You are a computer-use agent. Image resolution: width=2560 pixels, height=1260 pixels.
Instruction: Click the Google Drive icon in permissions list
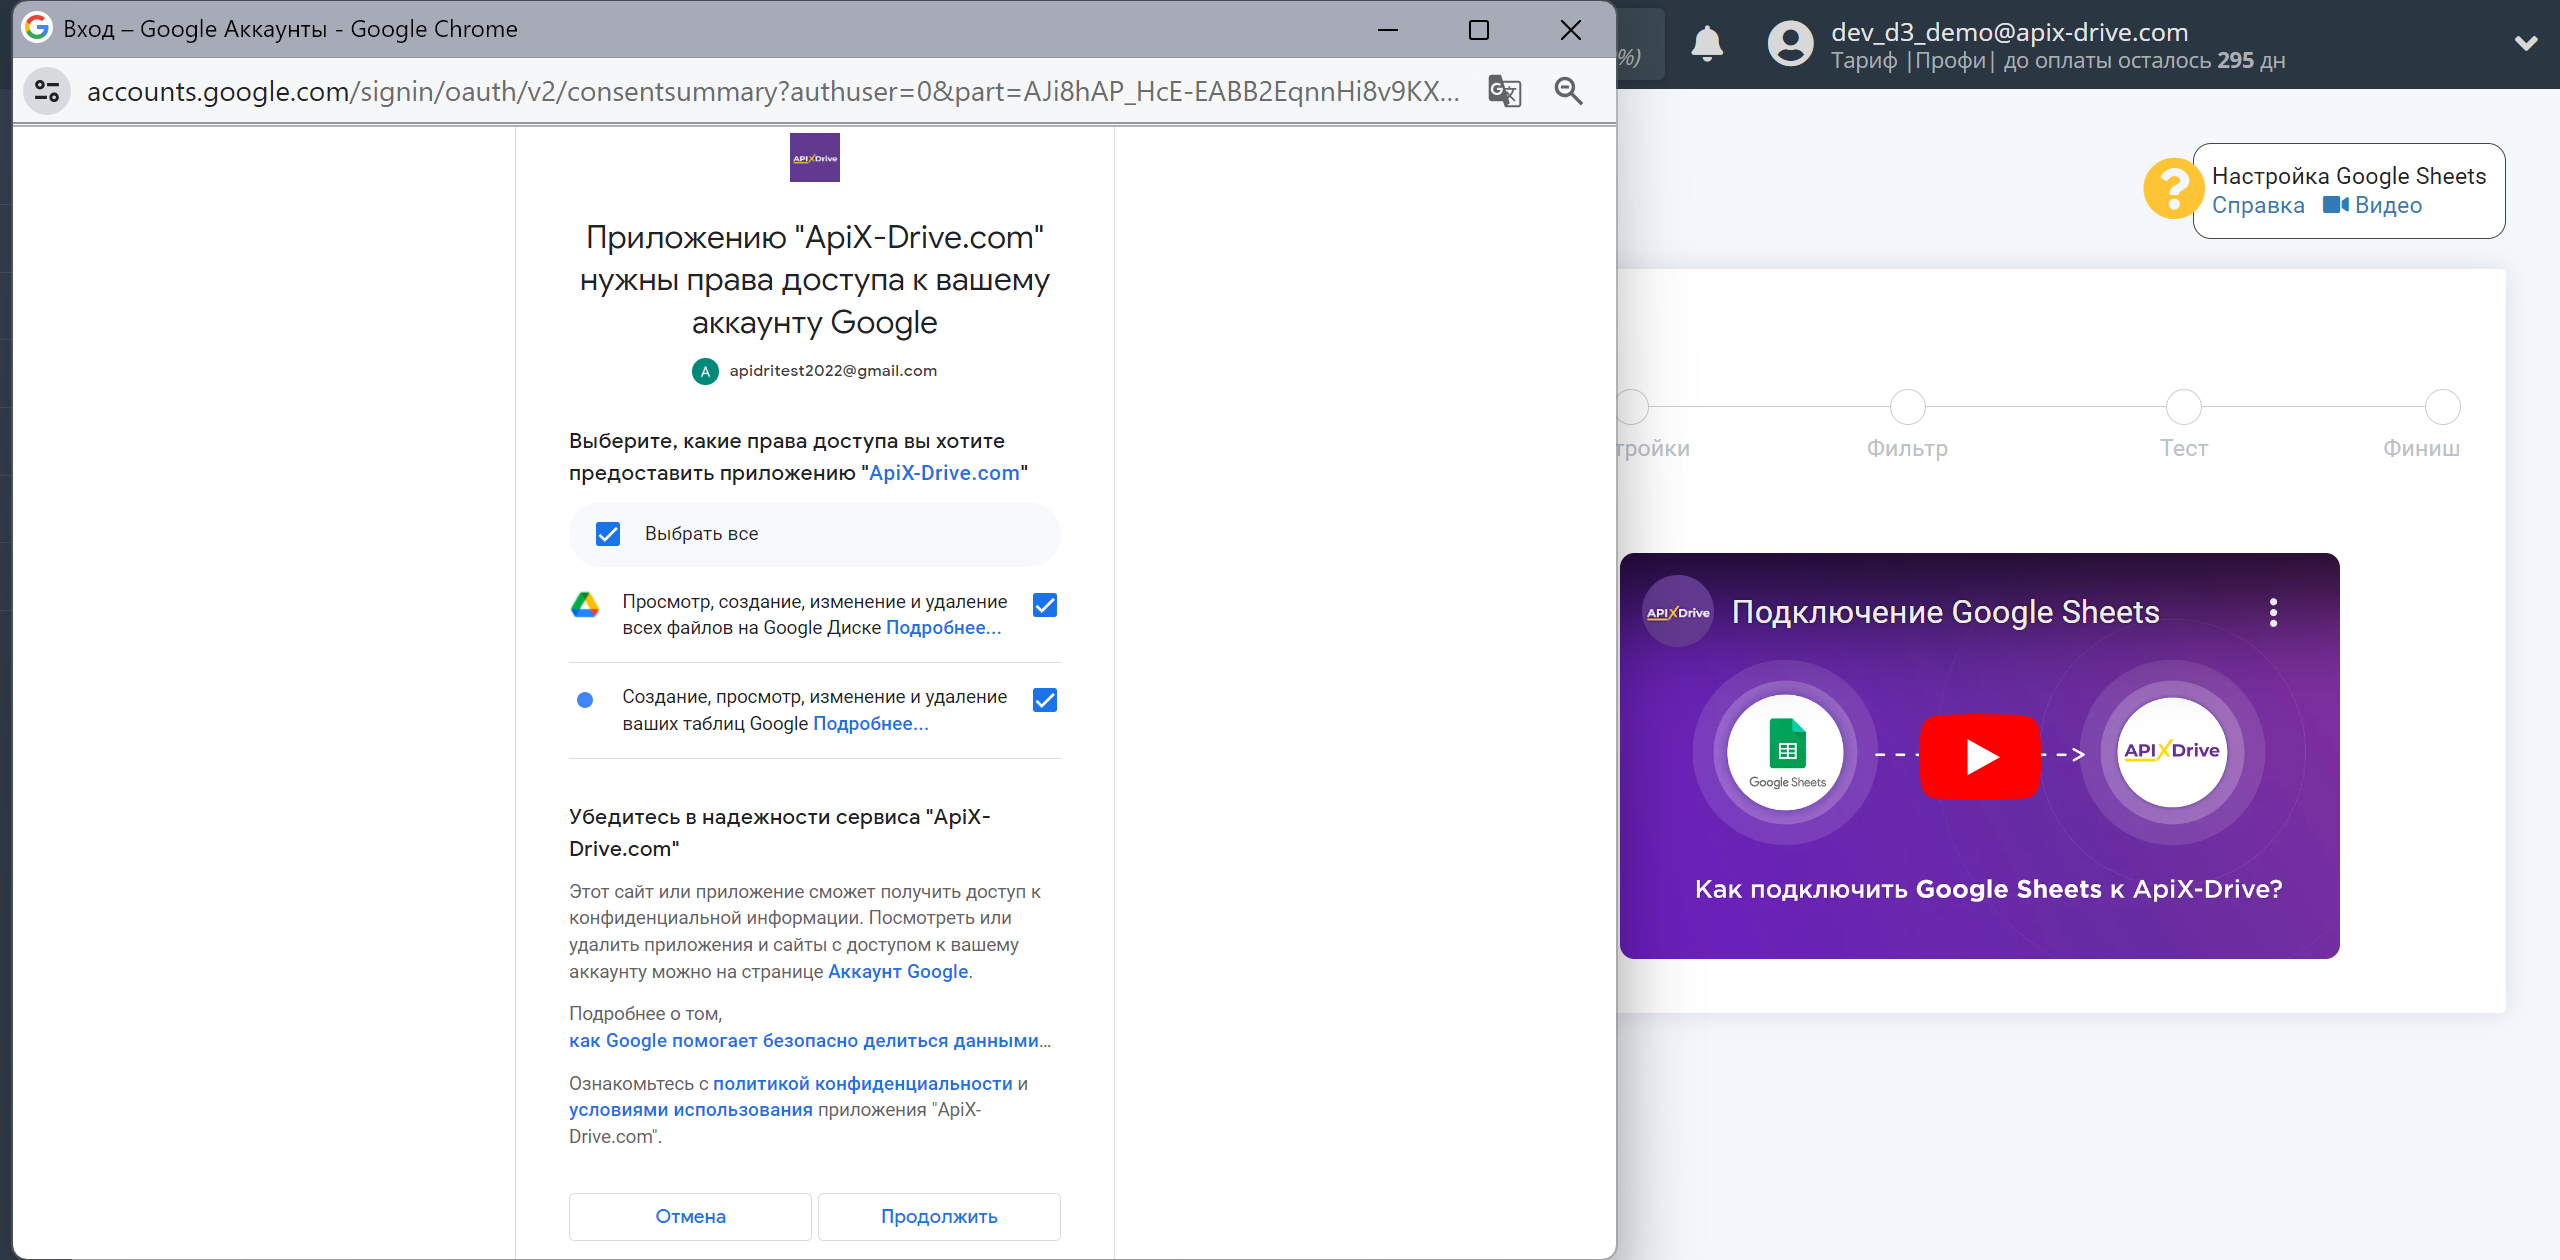(x=585, y=604)
